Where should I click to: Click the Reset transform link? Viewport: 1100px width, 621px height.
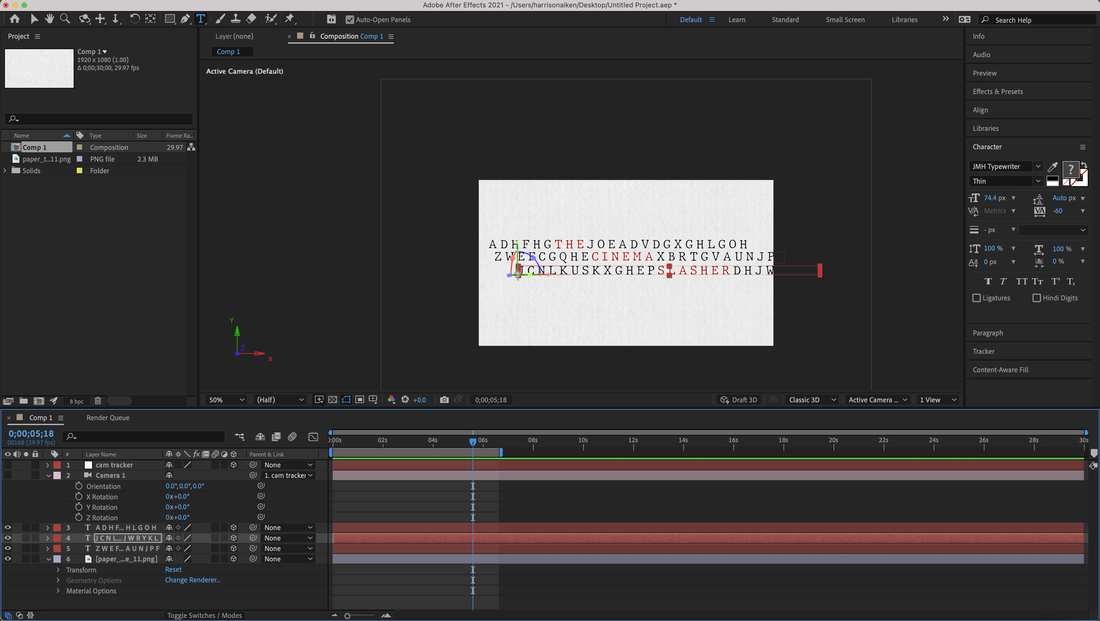pos(173,570)
